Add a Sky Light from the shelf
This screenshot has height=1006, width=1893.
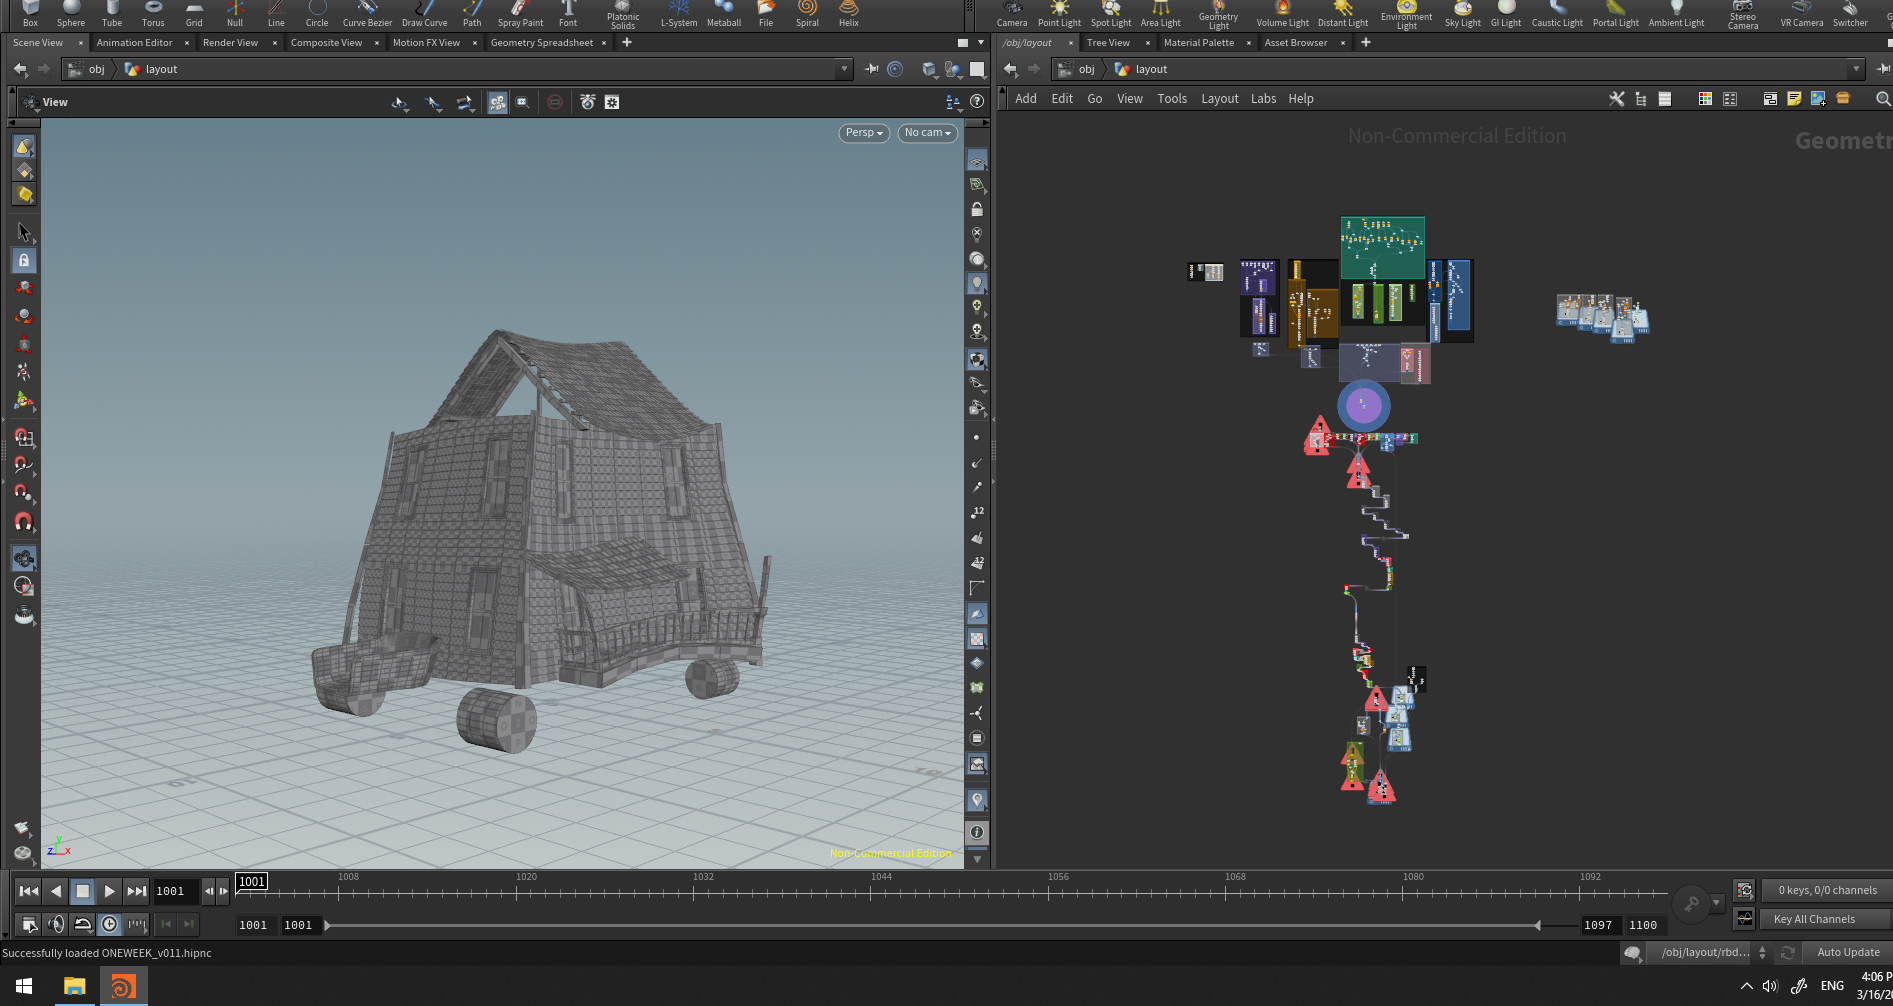point(1462,14)
